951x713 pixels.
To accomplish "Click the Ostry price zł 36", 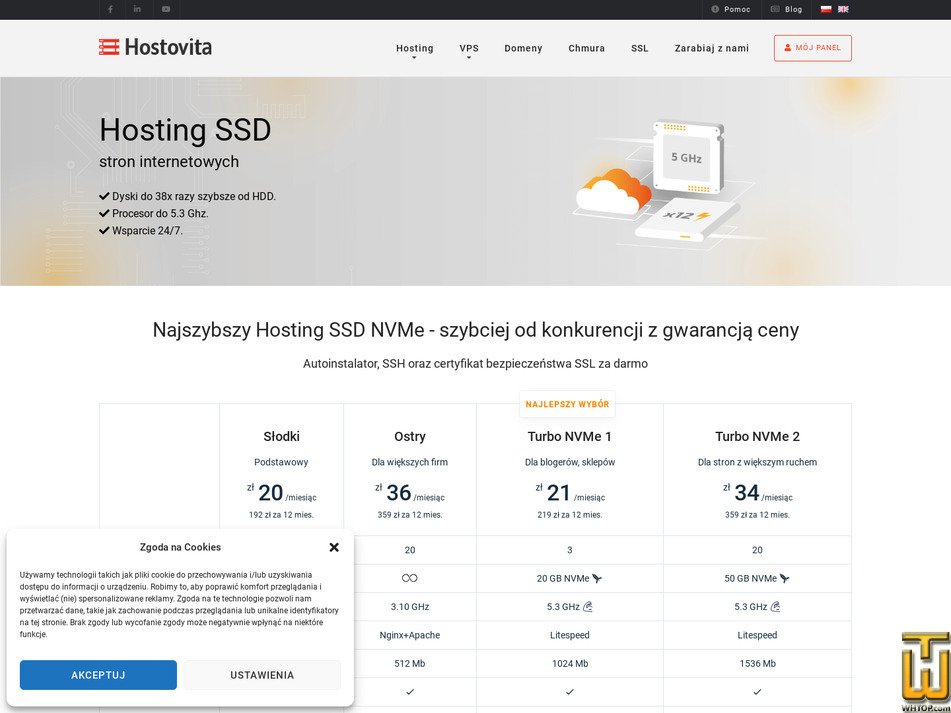I will click(410, 493).
